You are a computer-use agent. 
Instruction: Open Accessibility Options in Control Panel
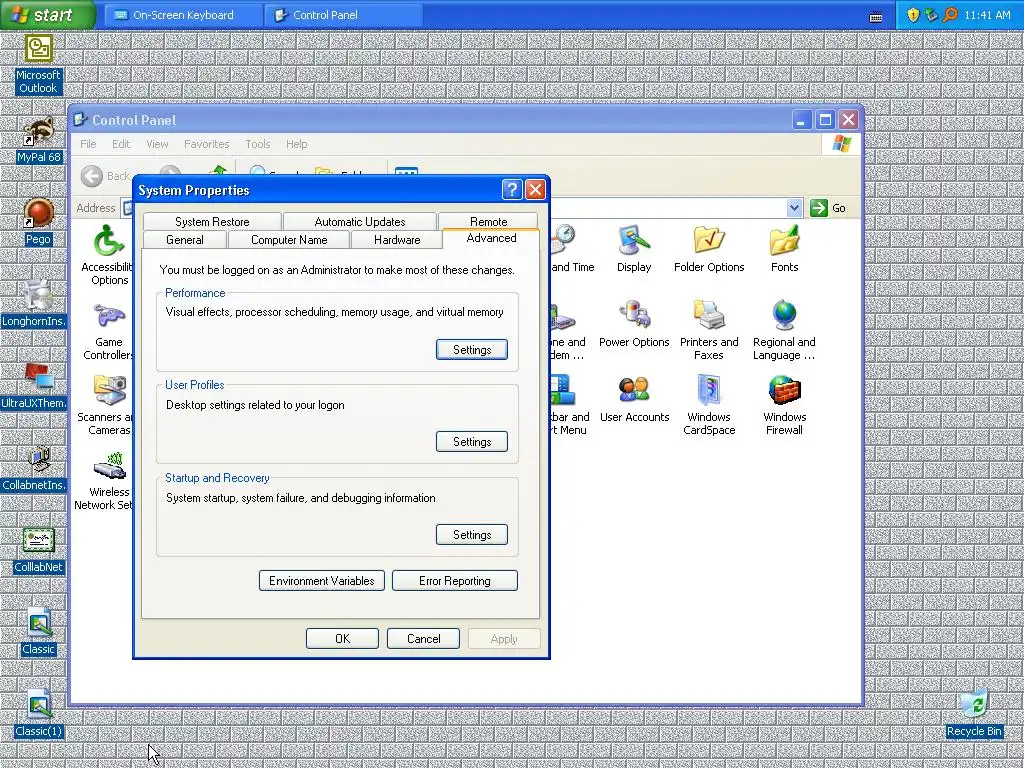tap(108, 255)
